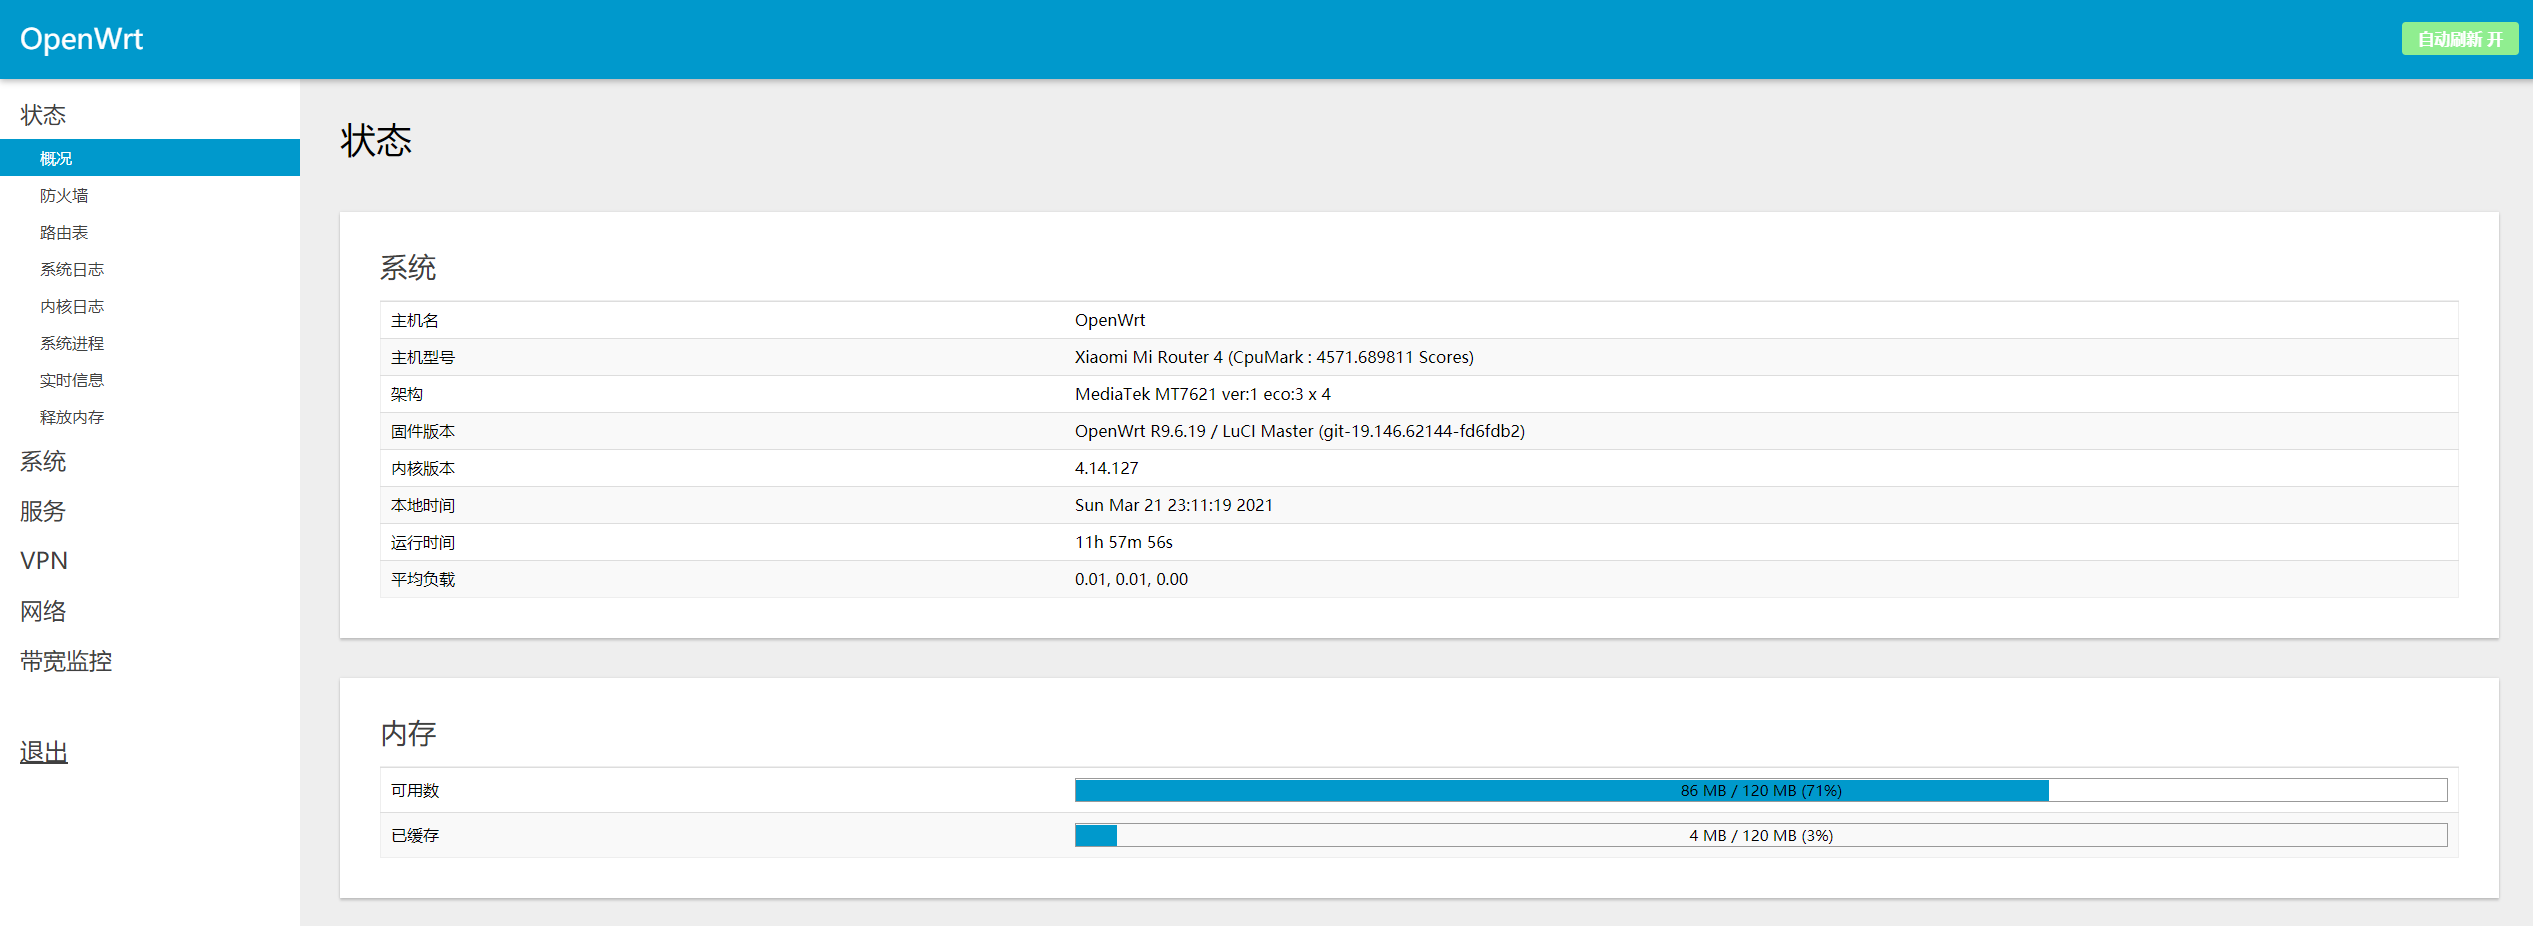Expand the 带宽监控 sidebar menu section
The image size is (2533, 926).
[66, 661]
